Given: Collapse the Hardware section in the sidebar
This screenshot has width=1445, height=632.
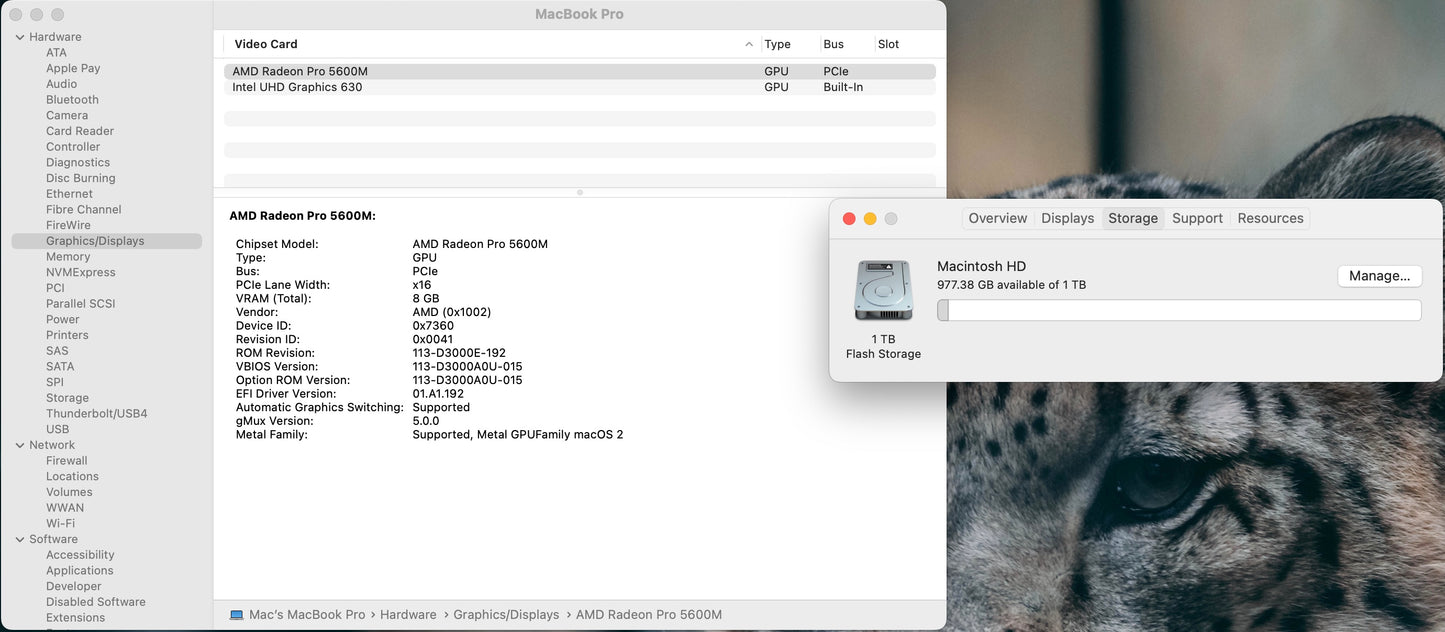Looking at the screenshot, I should [x=18, y=36].
